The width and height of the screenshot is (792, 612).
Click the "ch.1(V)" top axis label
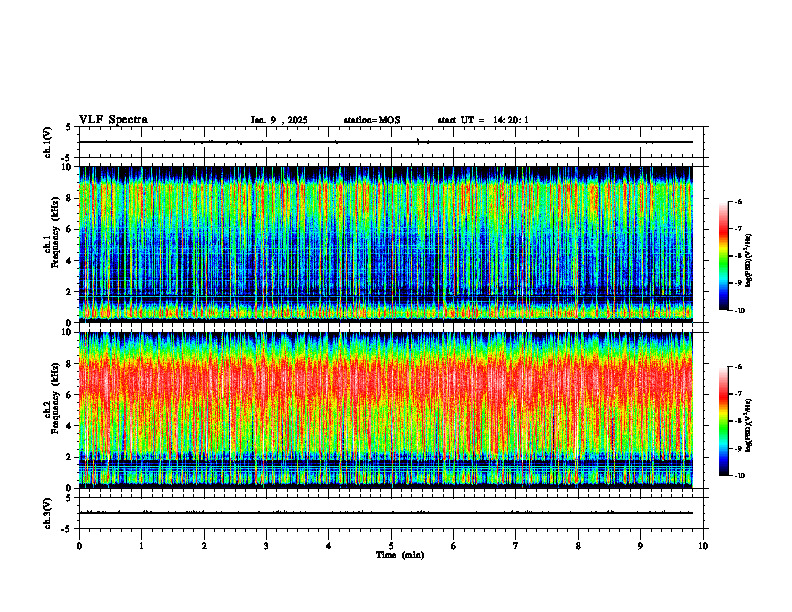48,142
